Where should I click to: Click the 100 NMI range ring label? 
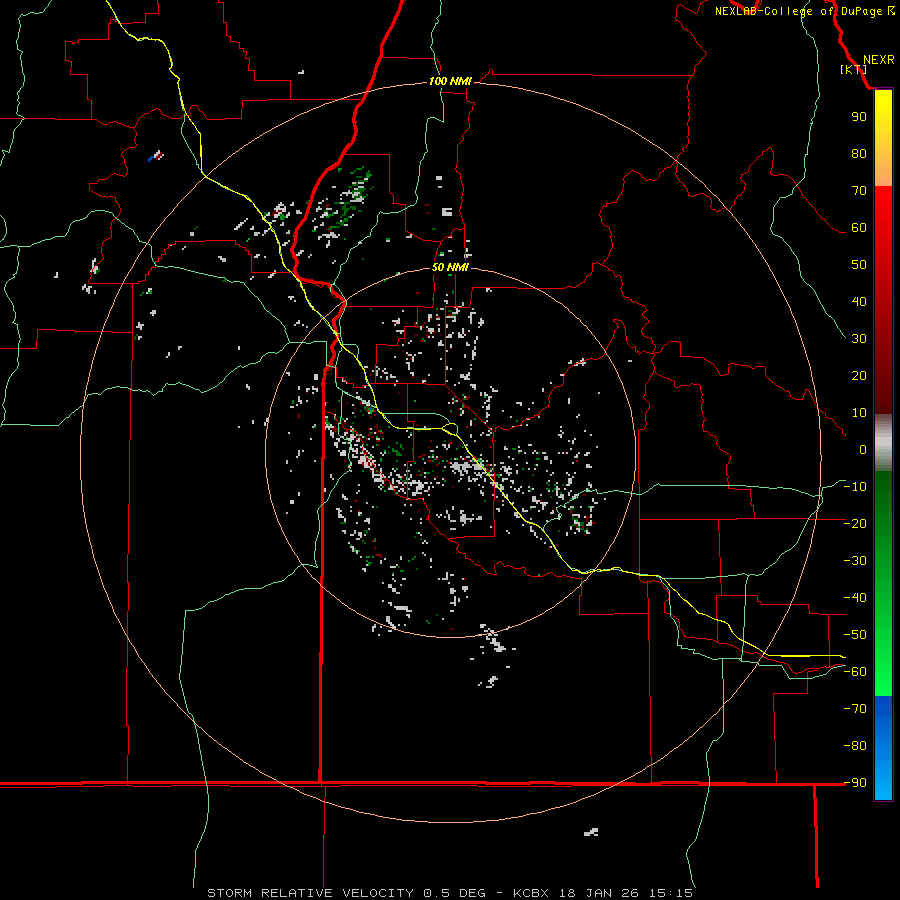[x=450, y=82]
